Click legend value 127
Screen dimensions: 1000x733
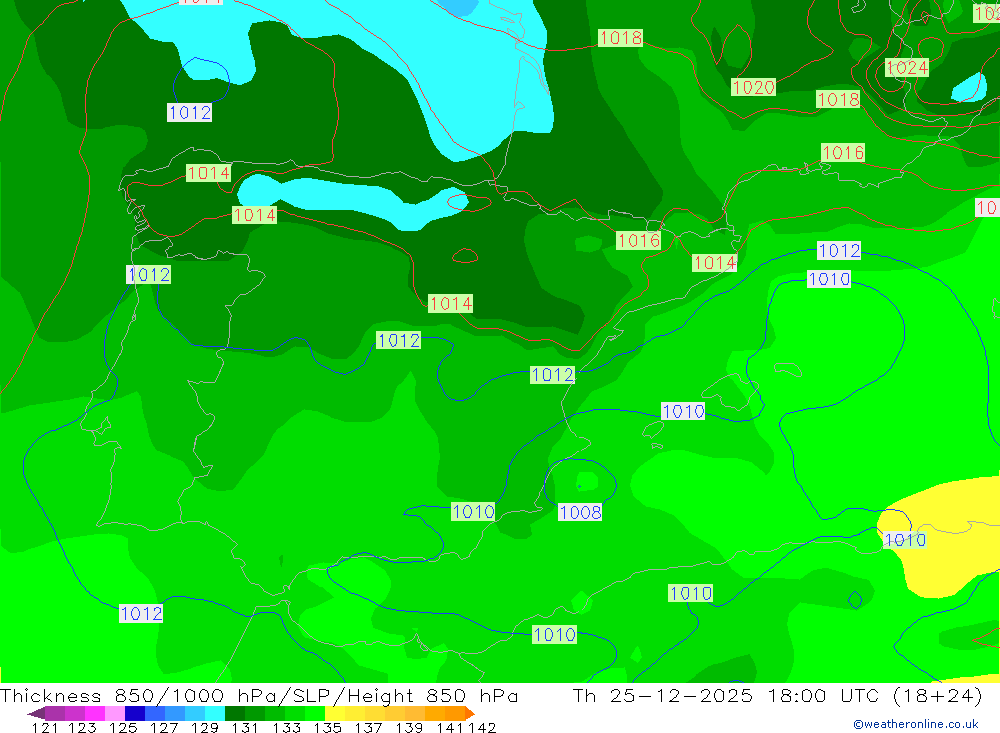[164, 727]
